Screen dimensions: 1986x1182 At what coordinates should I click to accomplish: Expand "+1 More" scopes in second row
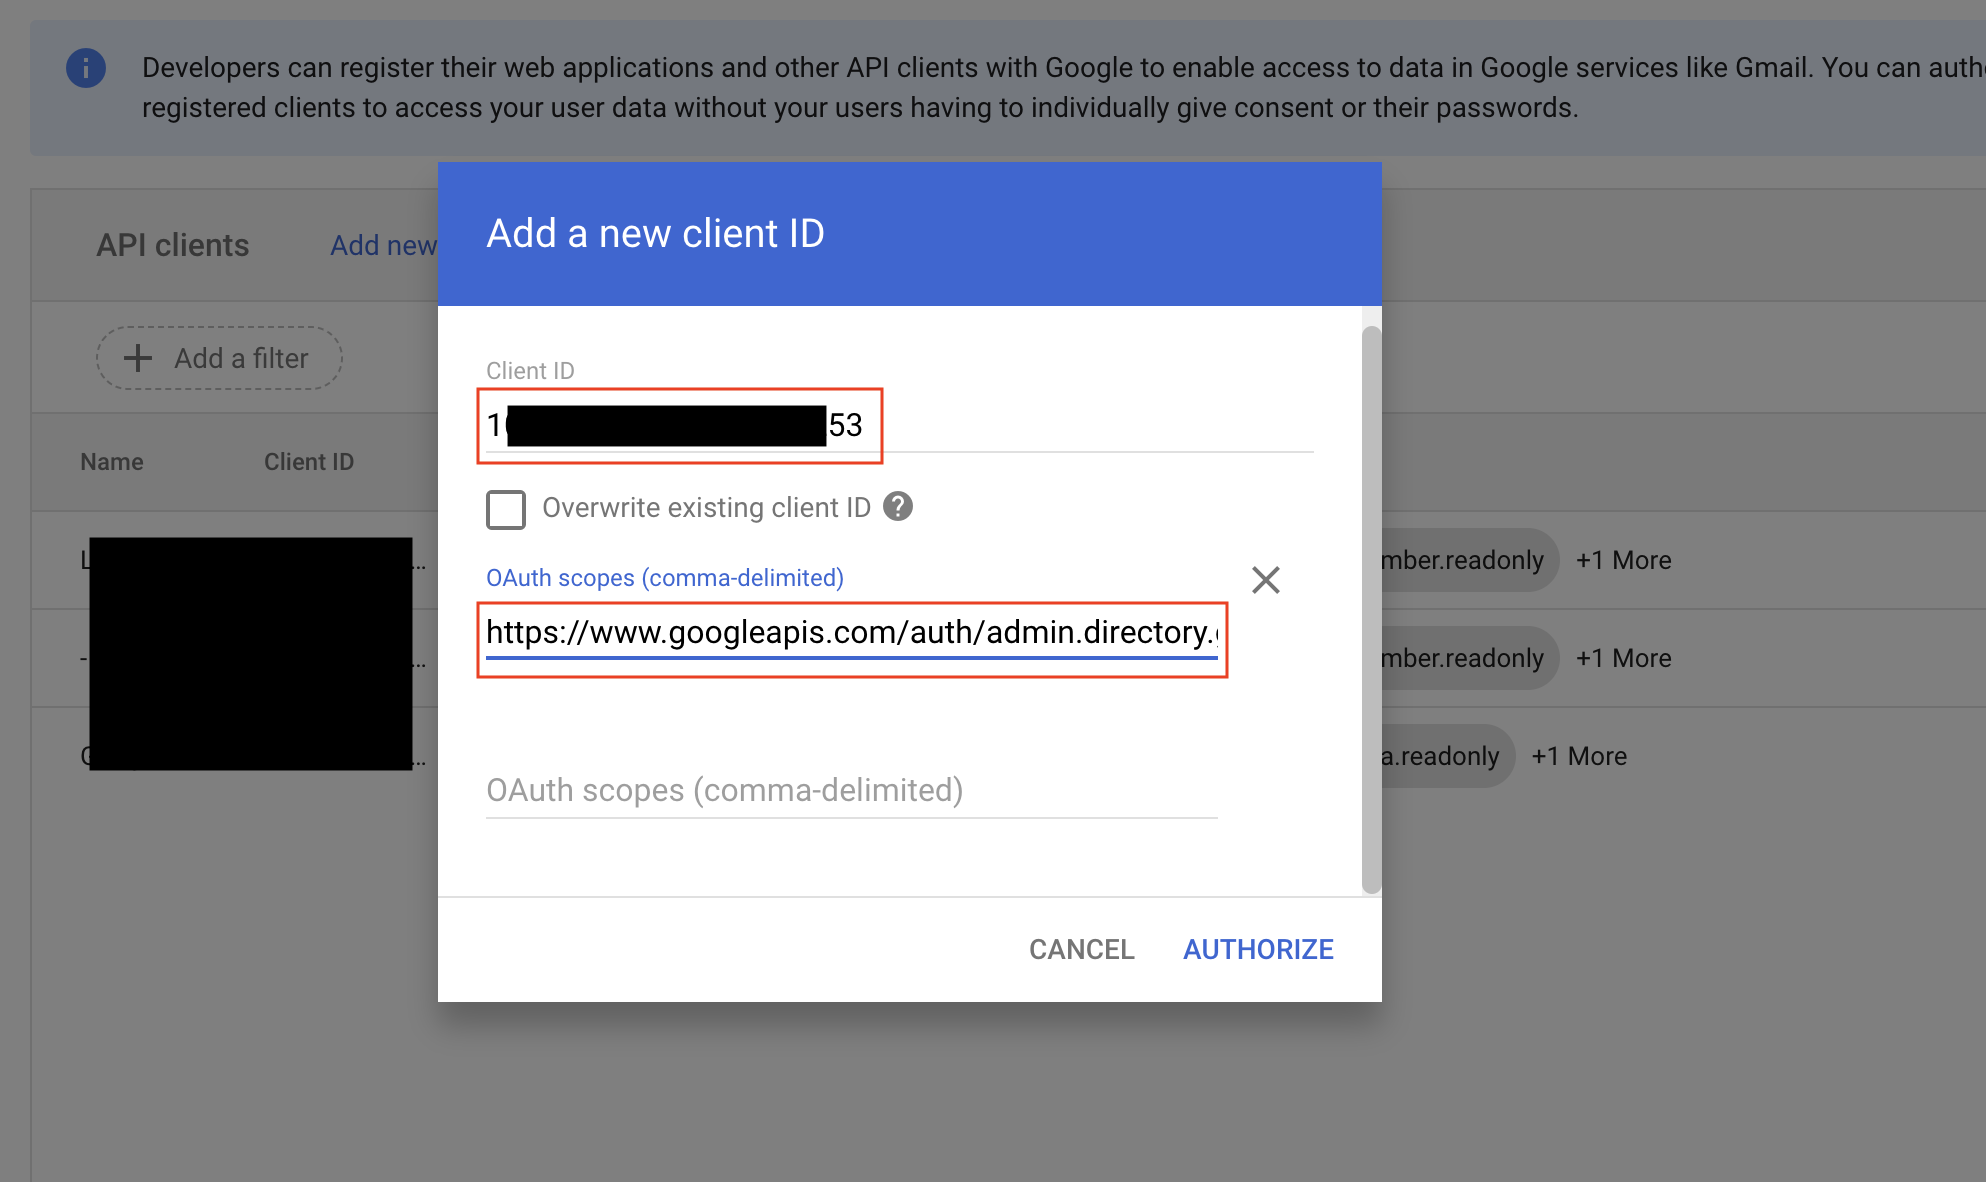point(1623,658)
